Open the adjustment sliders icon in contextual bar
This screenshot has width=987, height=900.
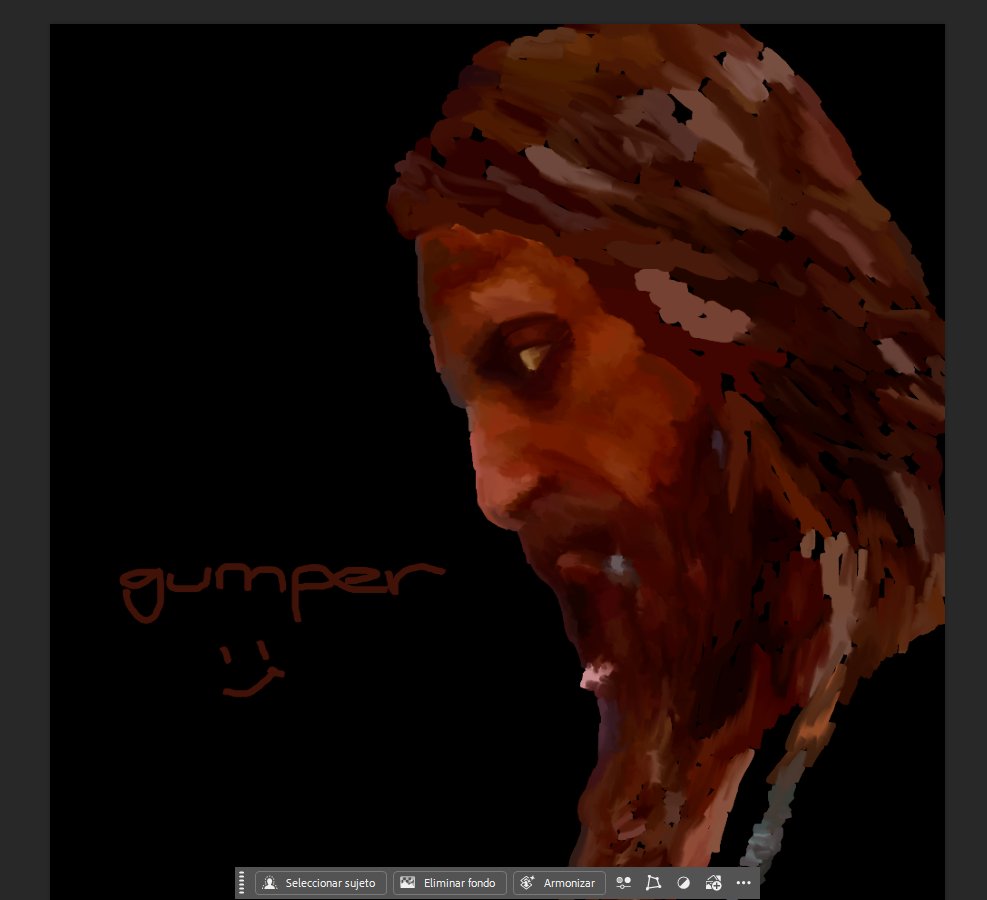pyautogui.click(x=623, y=883)
